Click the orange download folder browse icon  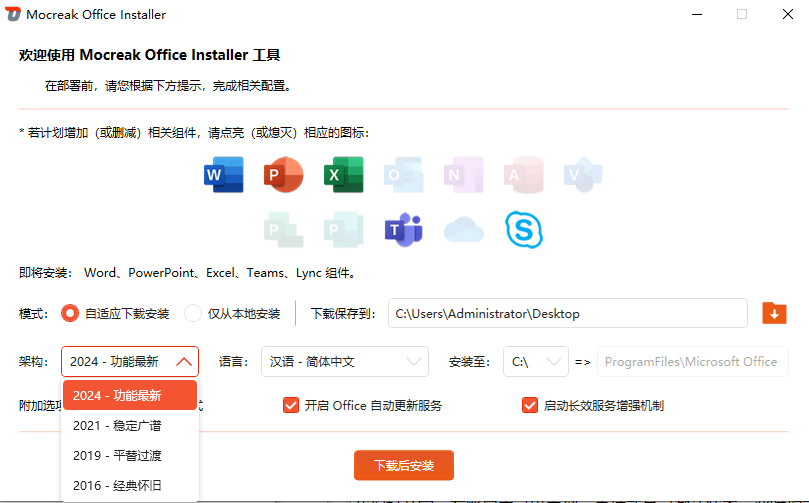pos(774,313)
